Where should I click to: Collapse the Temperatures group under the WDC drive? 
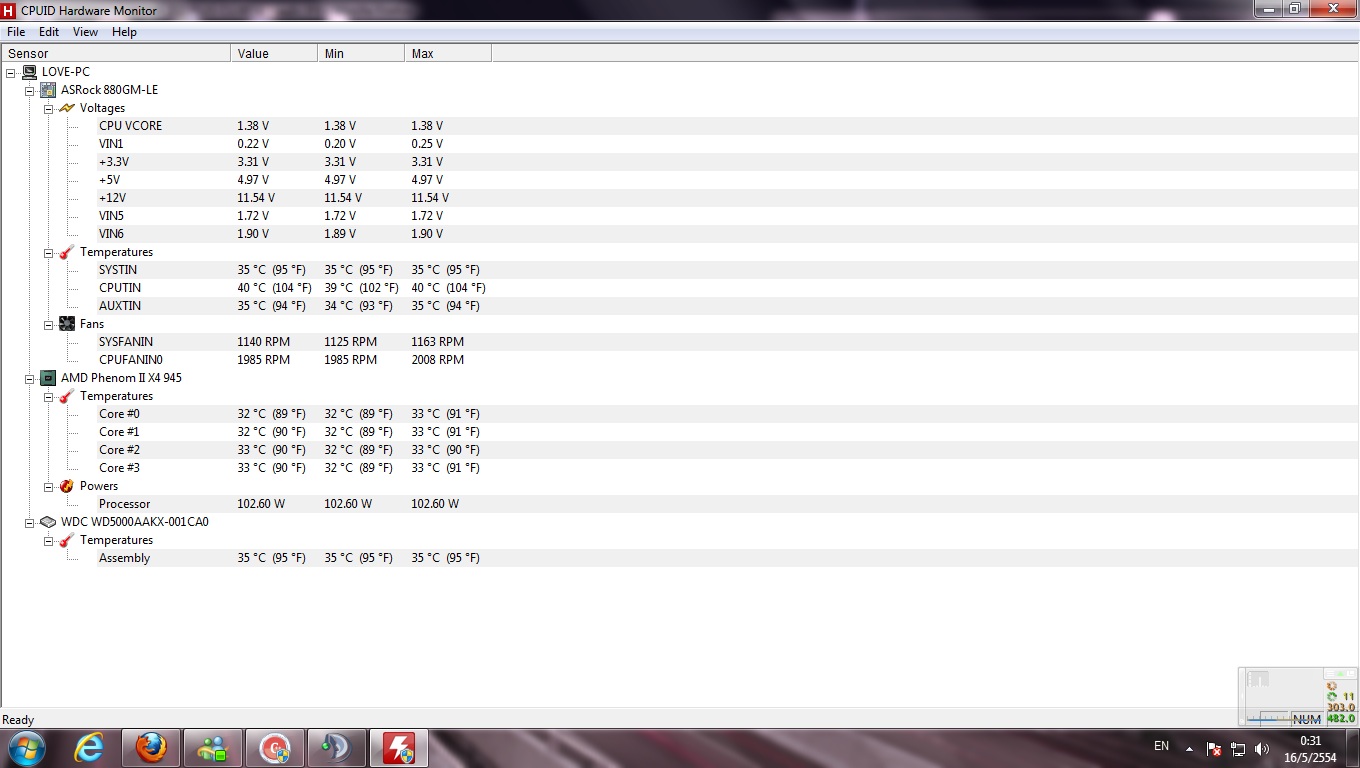pos(49,540)
